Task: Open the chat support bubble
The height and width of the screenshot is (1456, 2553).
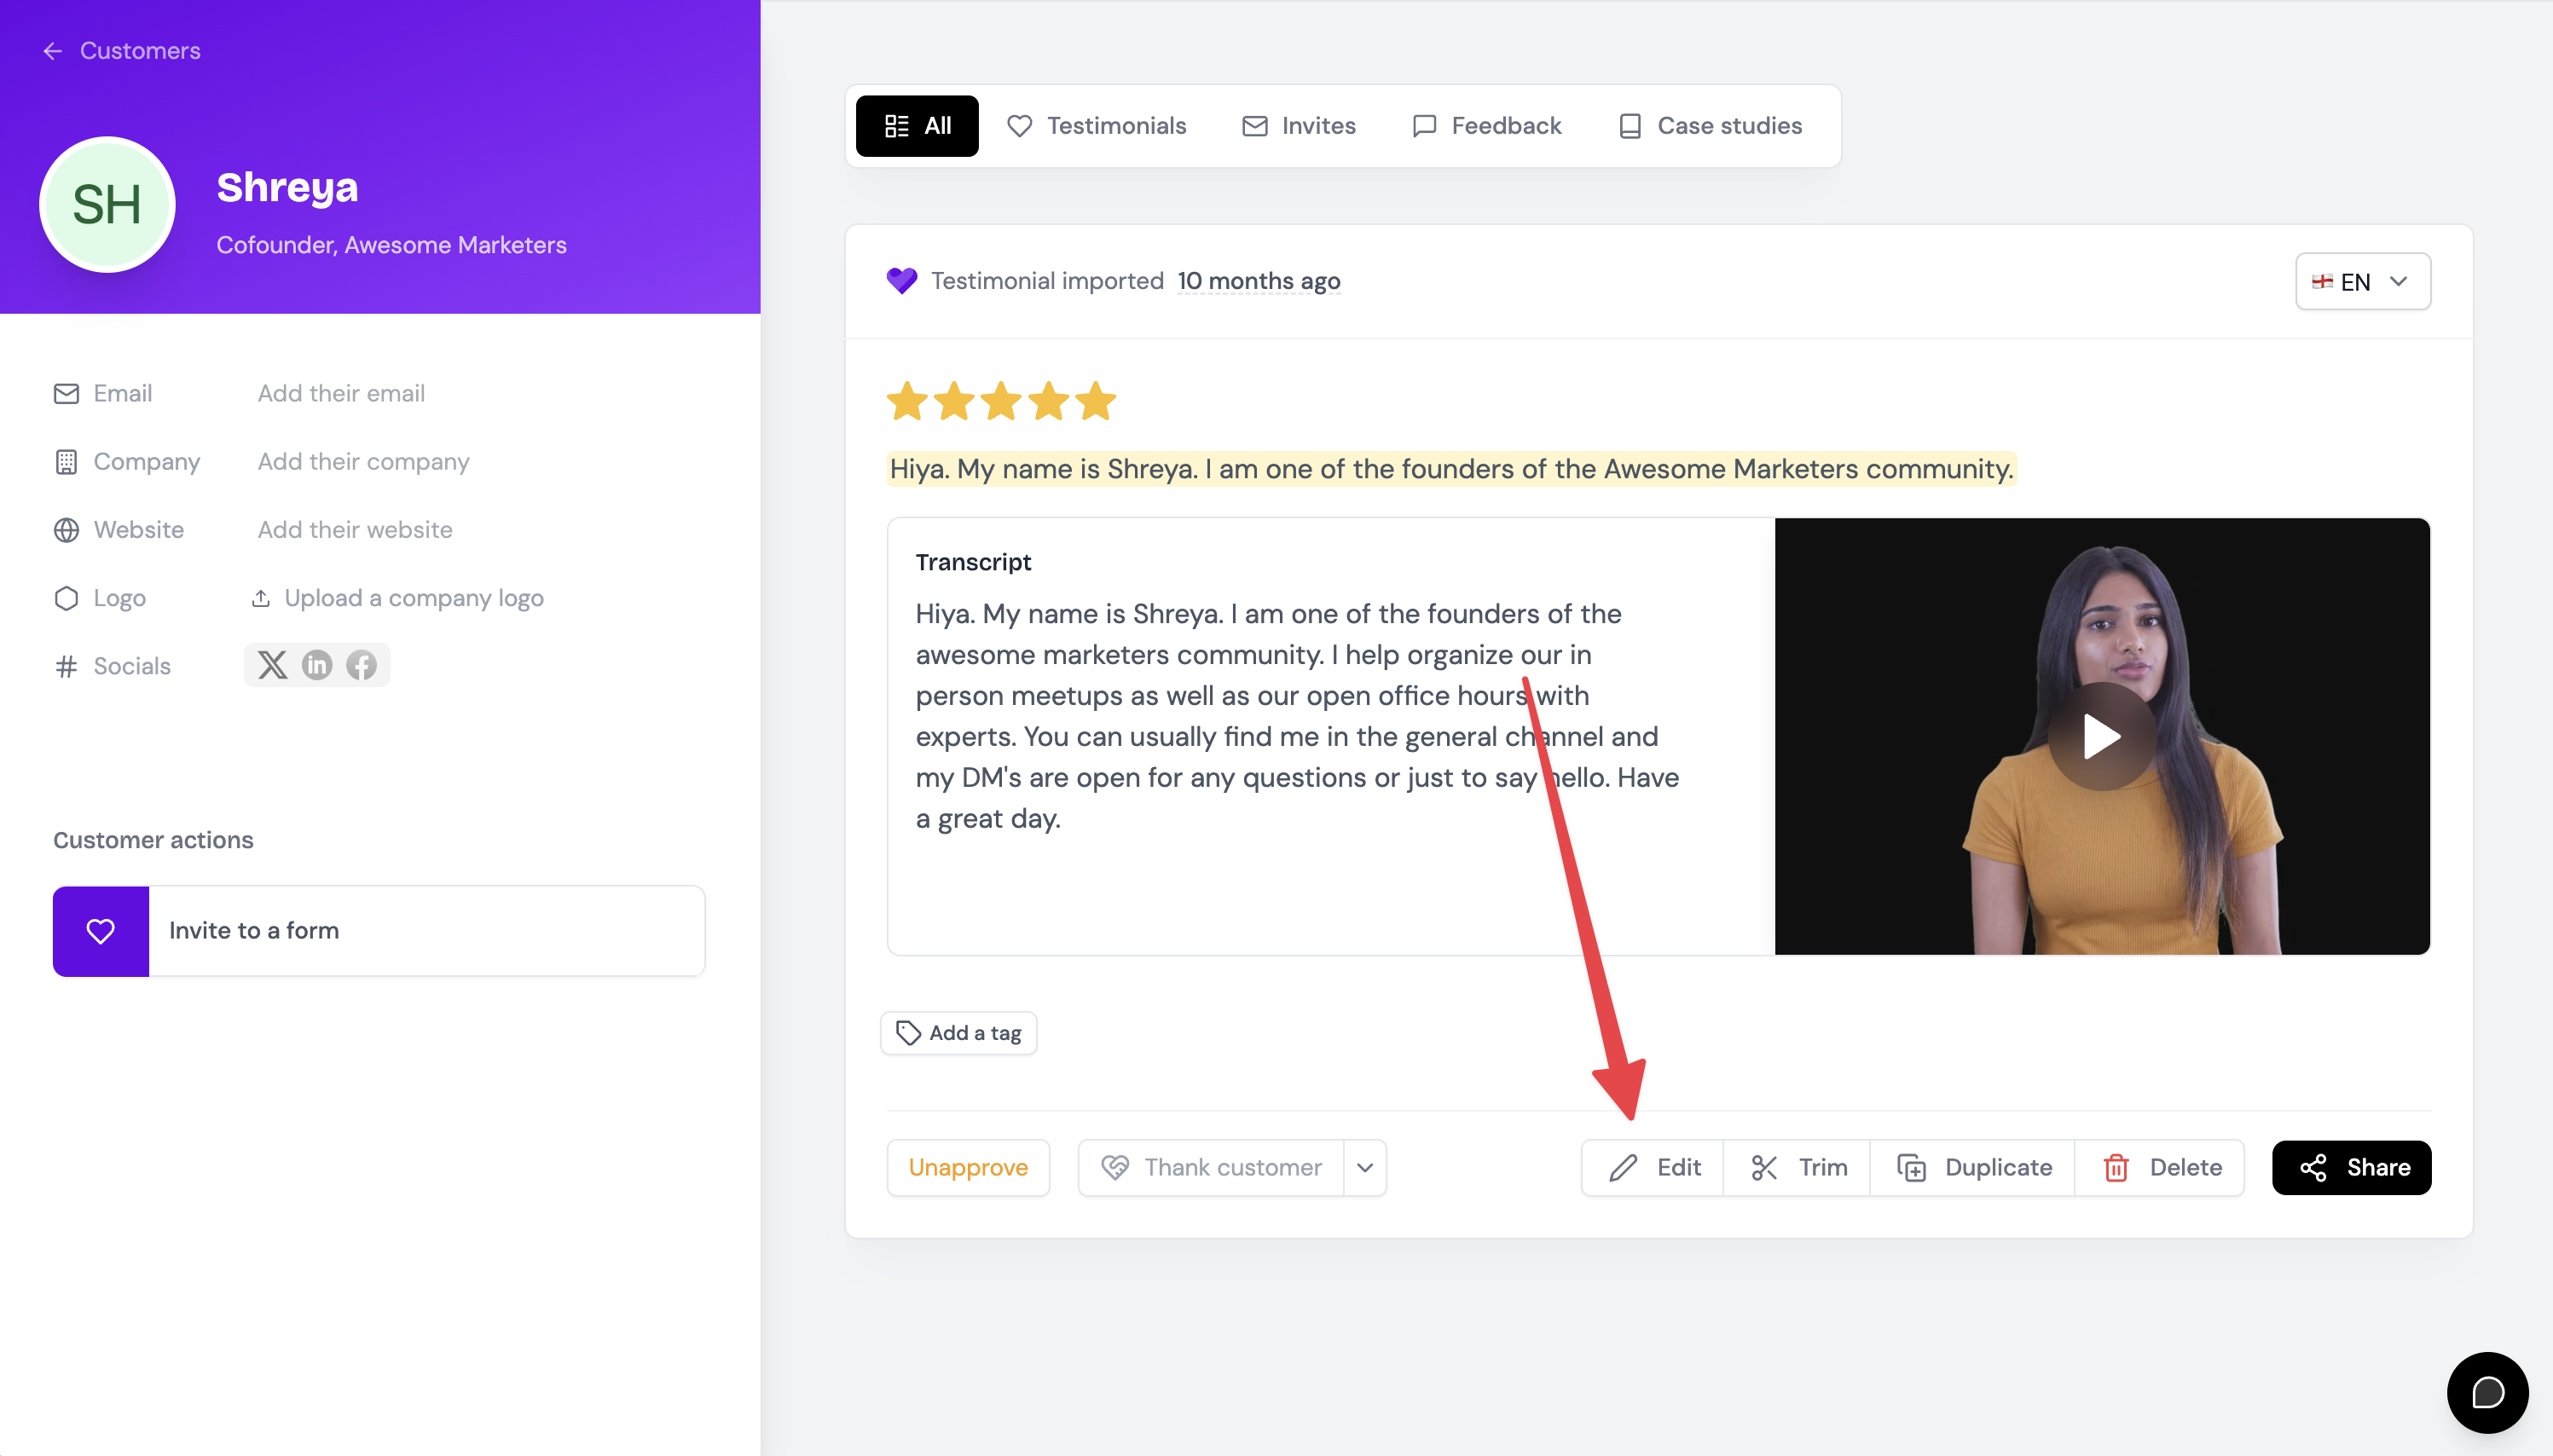Action: pyautogui.click(x=2488, y=1392)
